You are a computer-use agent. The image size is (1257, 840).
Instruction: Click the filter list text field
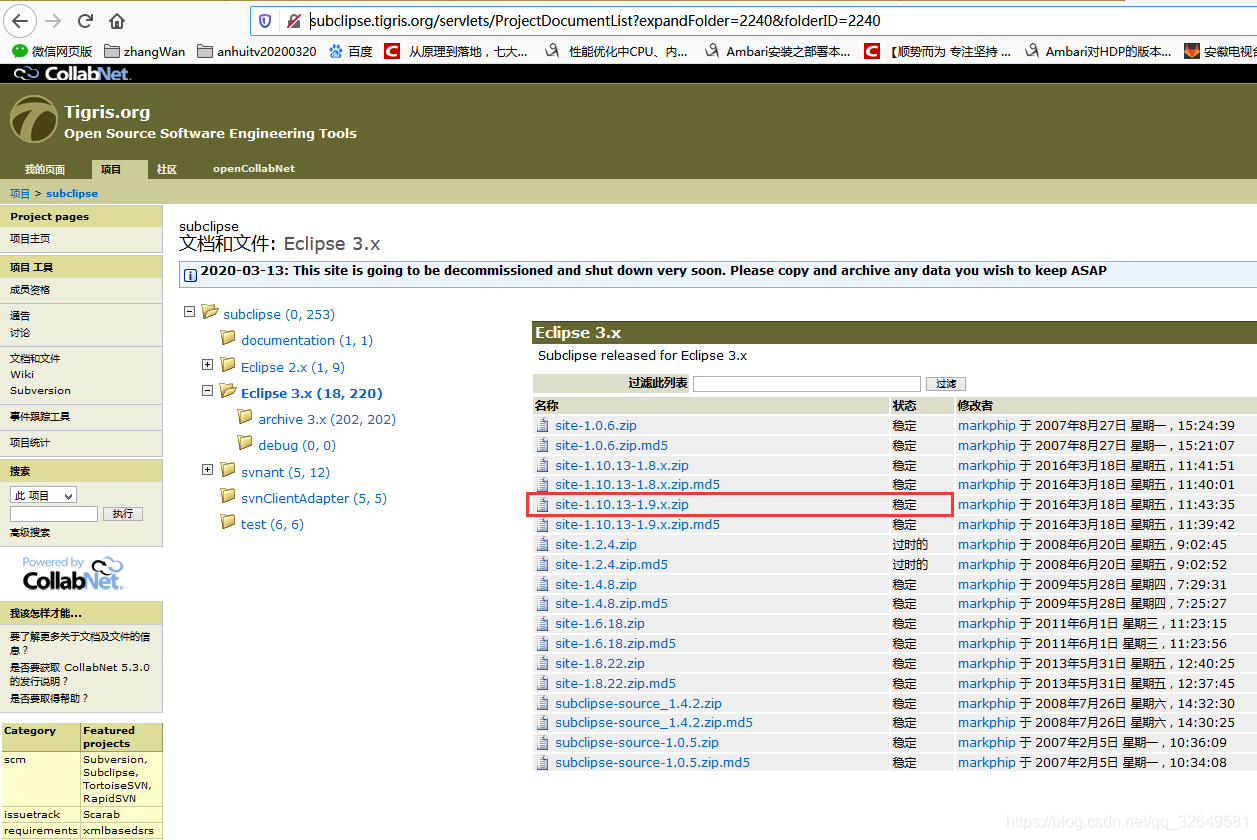(x=806, y=384)
